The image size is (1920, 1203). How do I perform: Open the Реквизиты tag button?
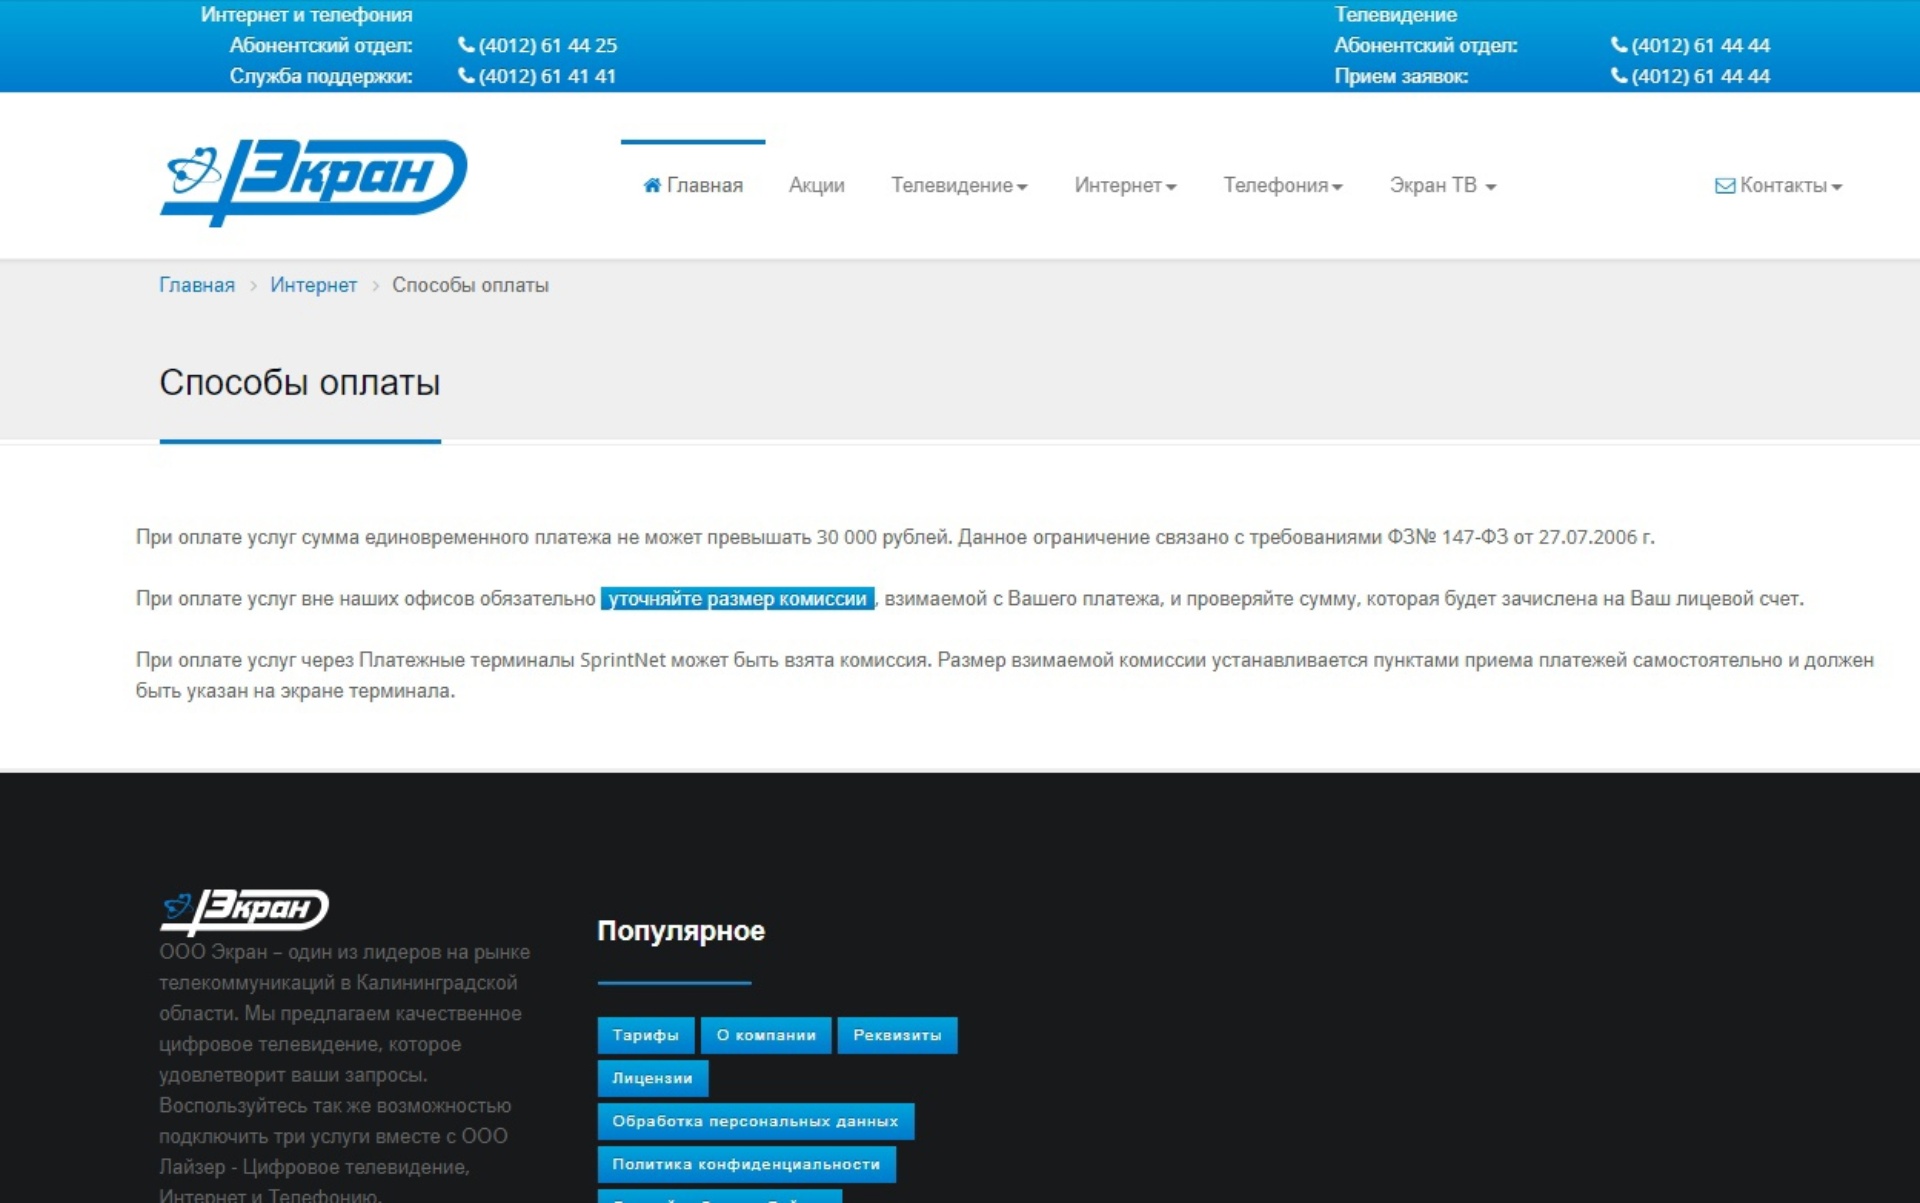pyautogui.click(x=897, y=1035)
